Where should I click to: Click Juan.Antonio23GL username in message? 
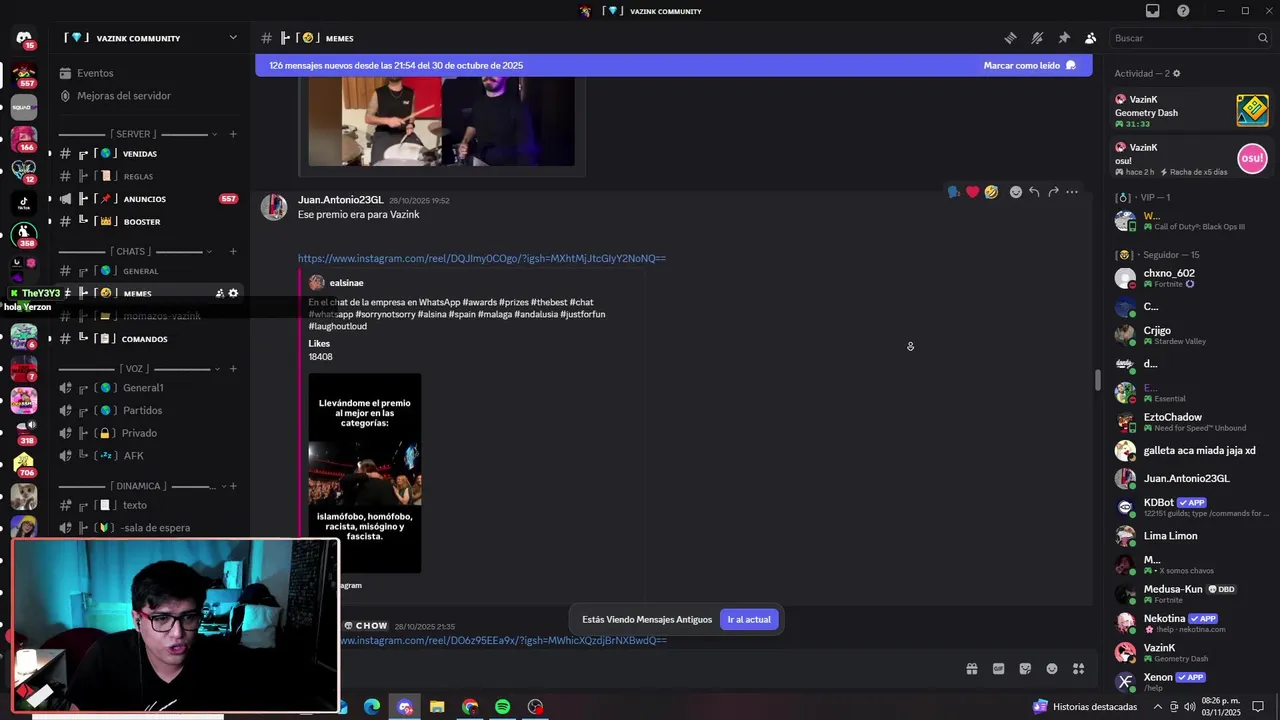[340, 200]
